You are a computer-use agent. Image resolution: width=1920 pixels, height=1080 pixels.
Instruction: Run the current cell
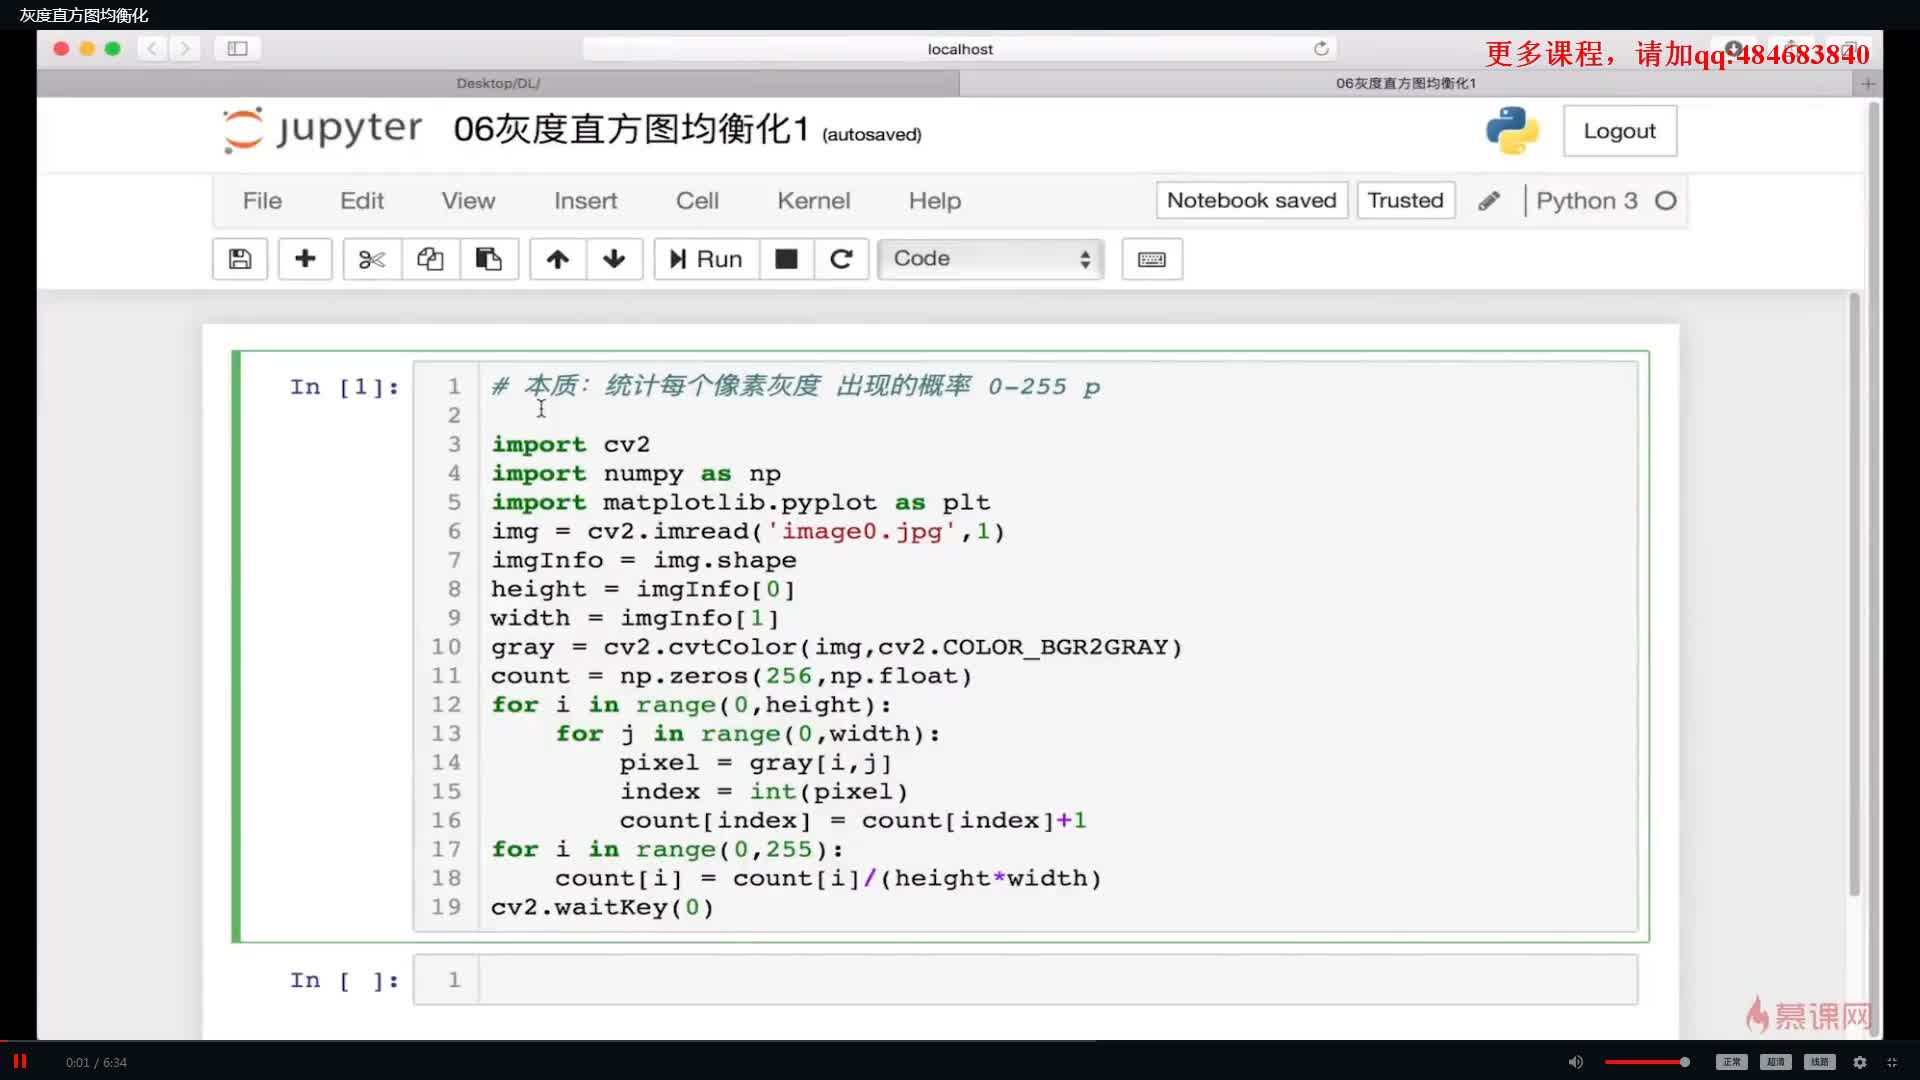[x=706, y=259]
